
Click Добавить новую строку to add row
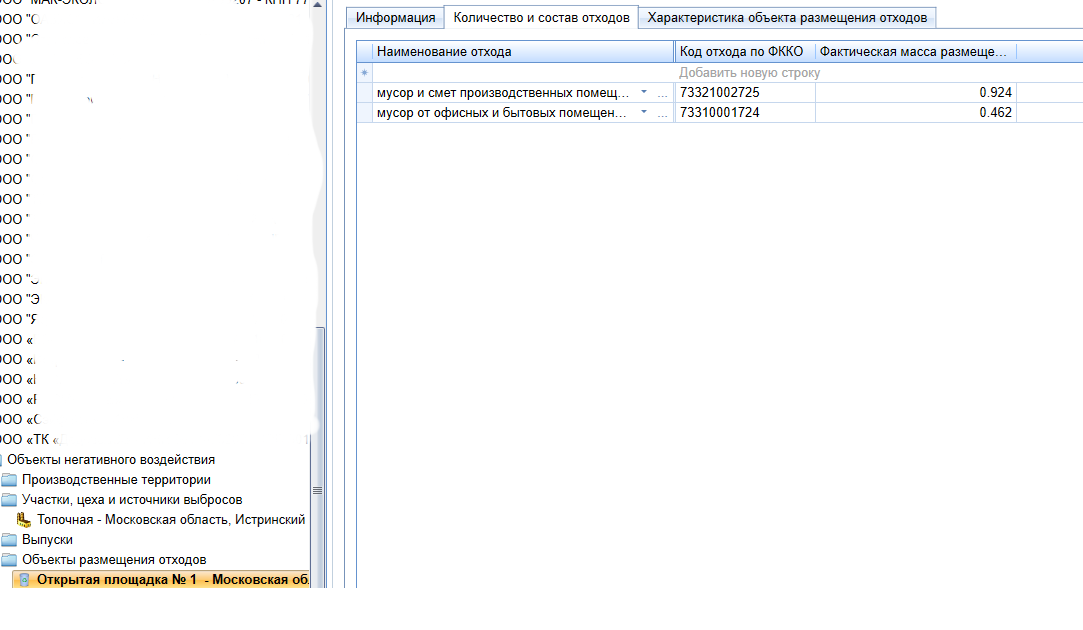tap(749, 73)
